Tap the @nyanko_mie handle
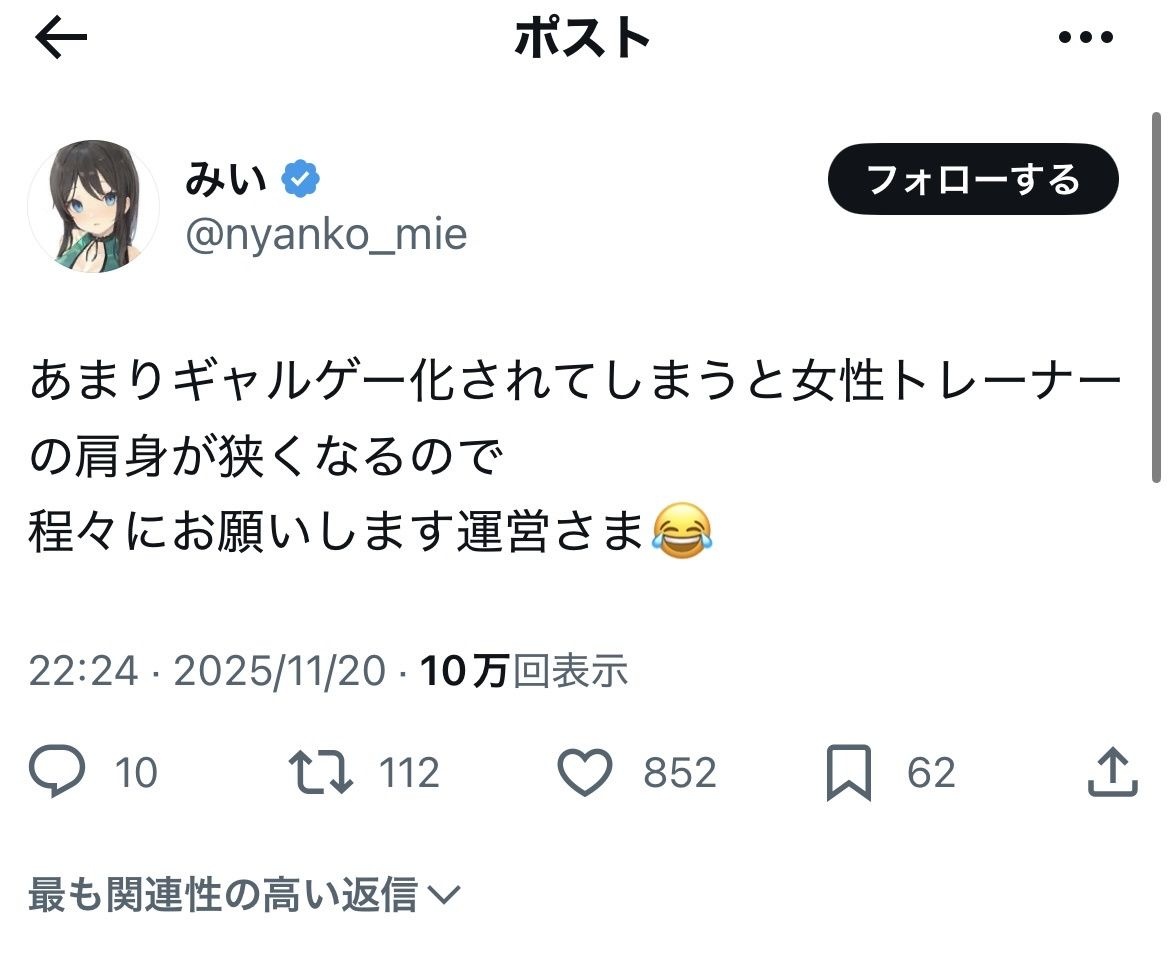 point(326,235)
